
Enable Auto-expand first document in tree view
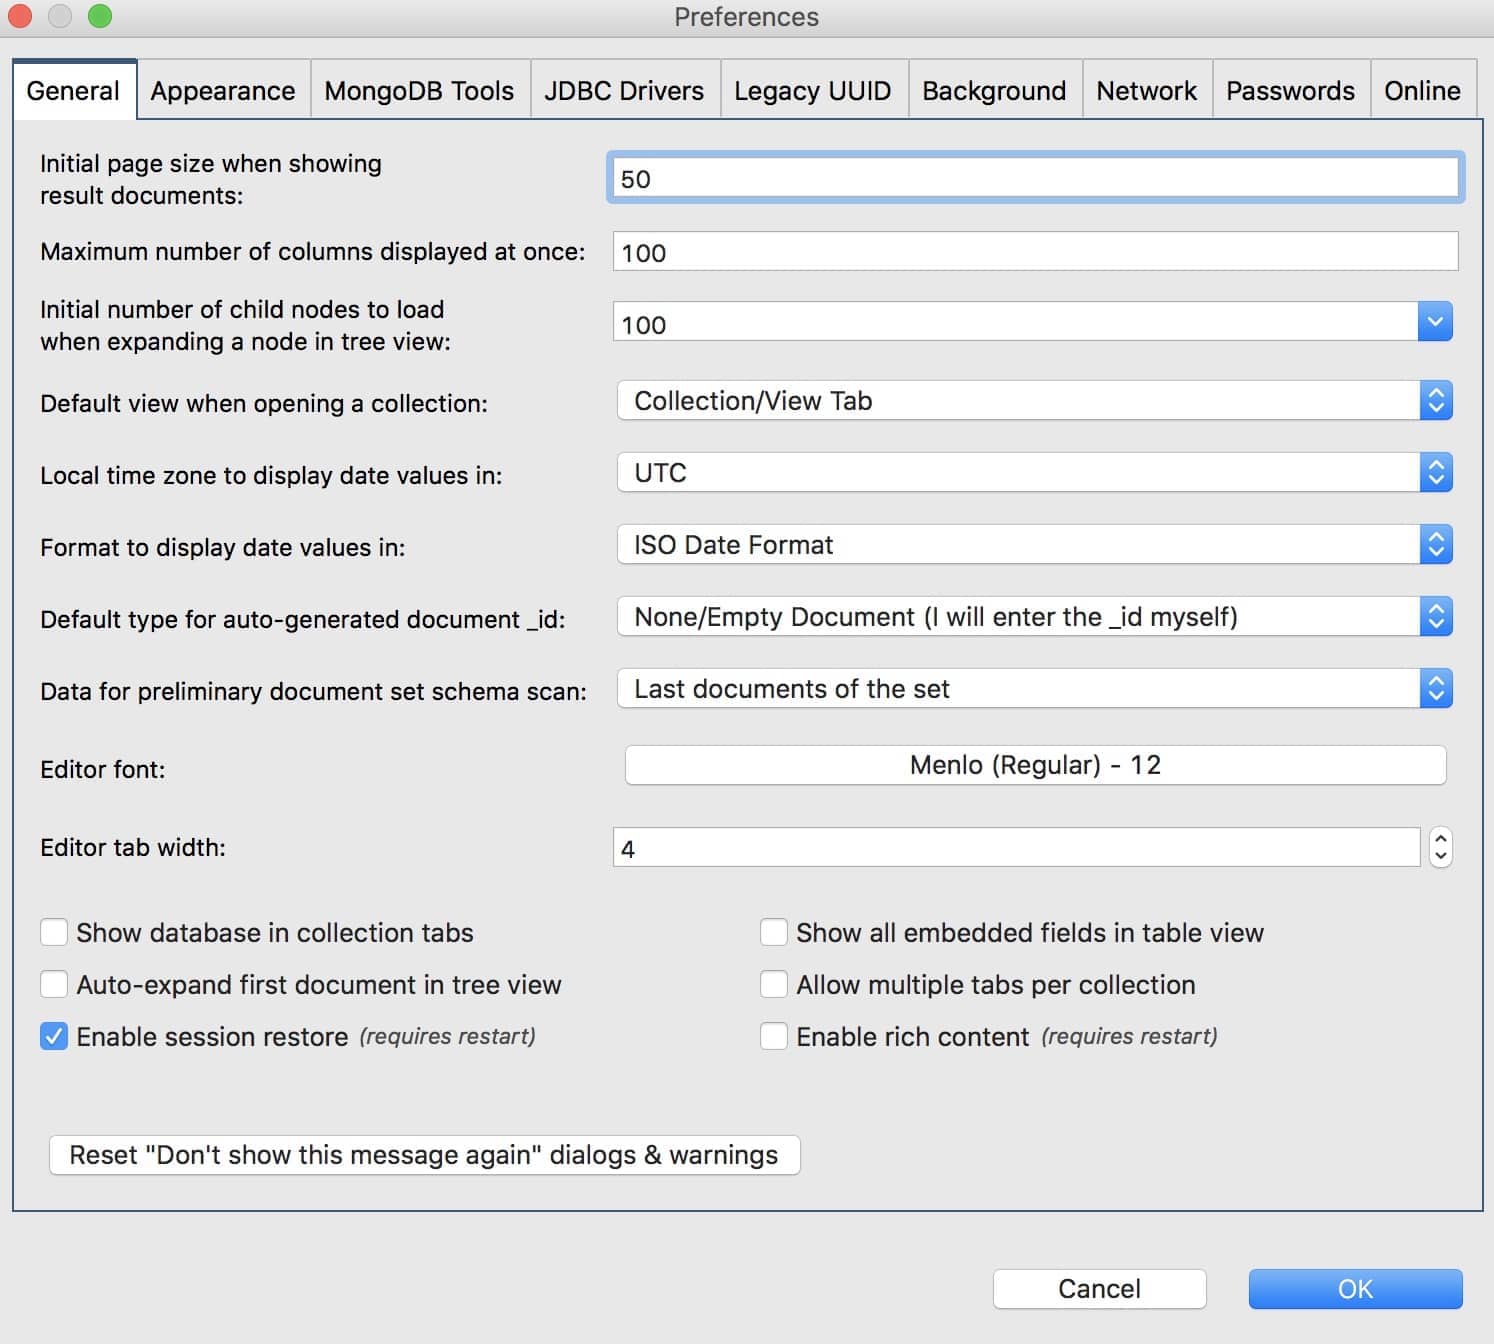[54, 985]
